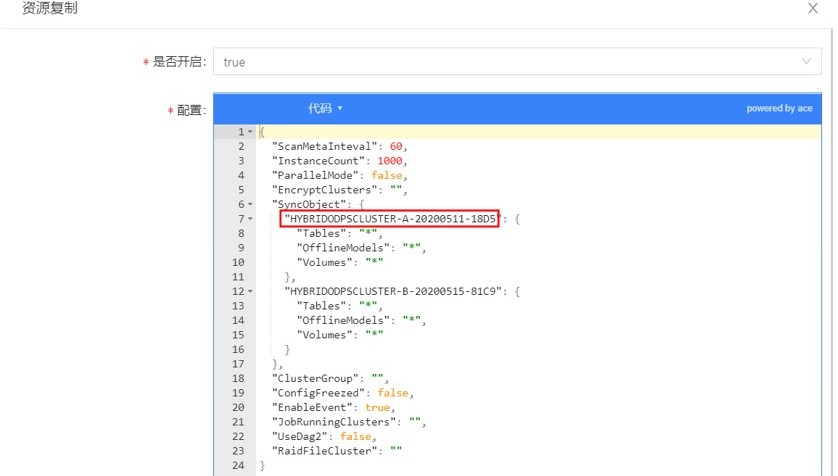
Task: Click the true value of EnableEvent
Action: pyautogui.click(x=377, y=407)
